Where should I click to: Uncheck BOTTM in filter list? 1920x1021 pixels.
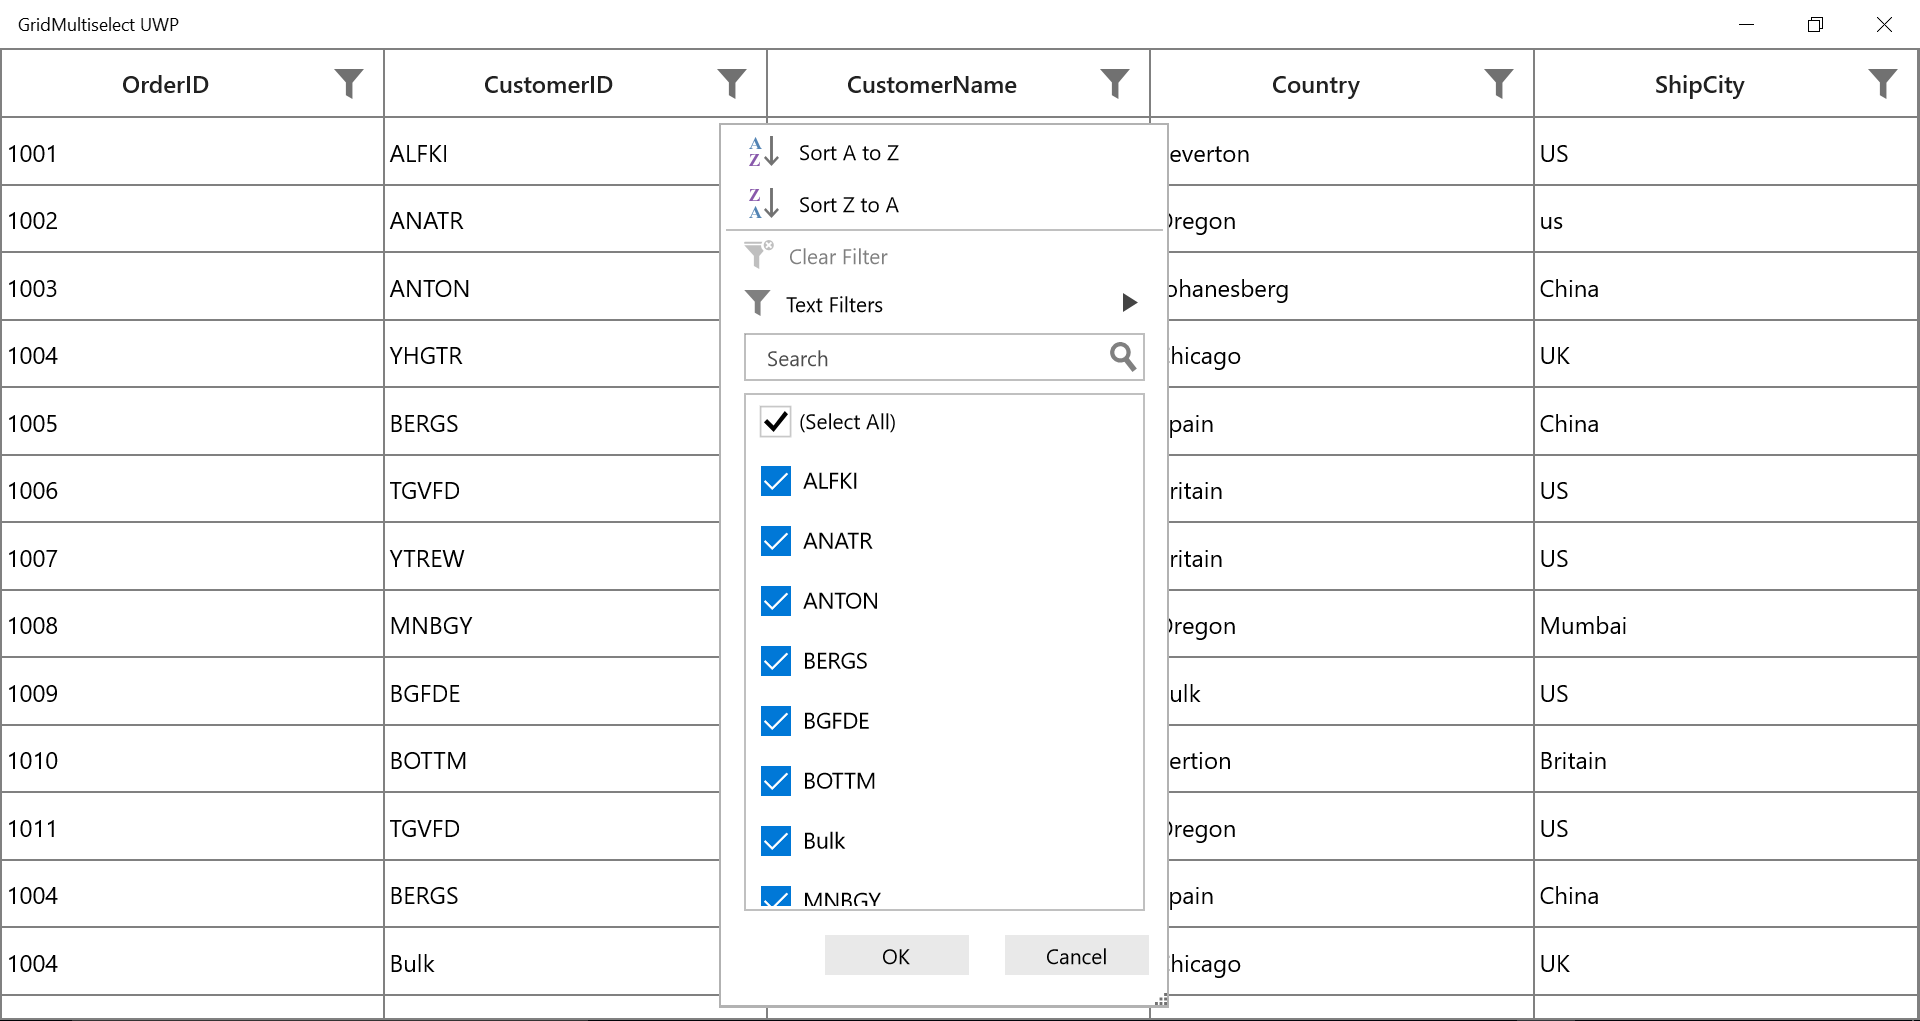click(776, 781)
